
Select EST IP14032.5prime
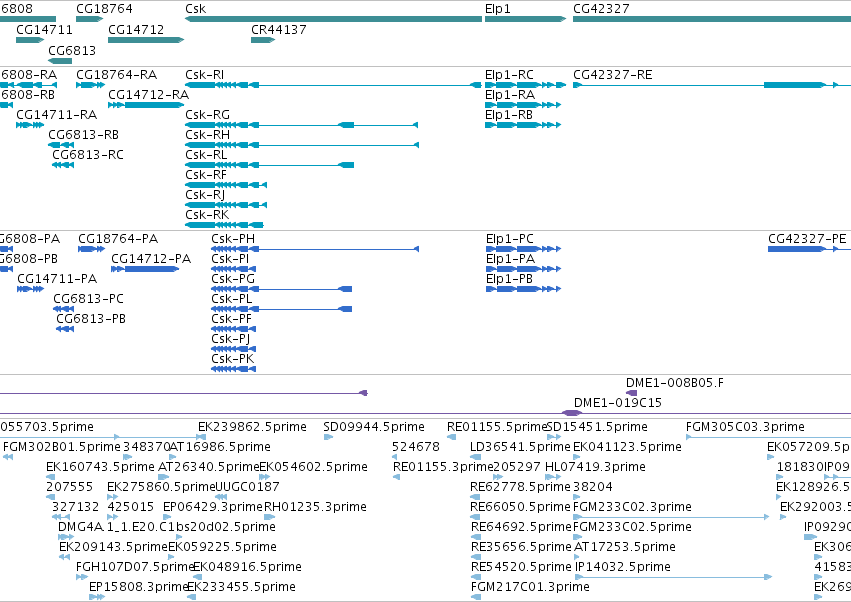tap(623, 567)
